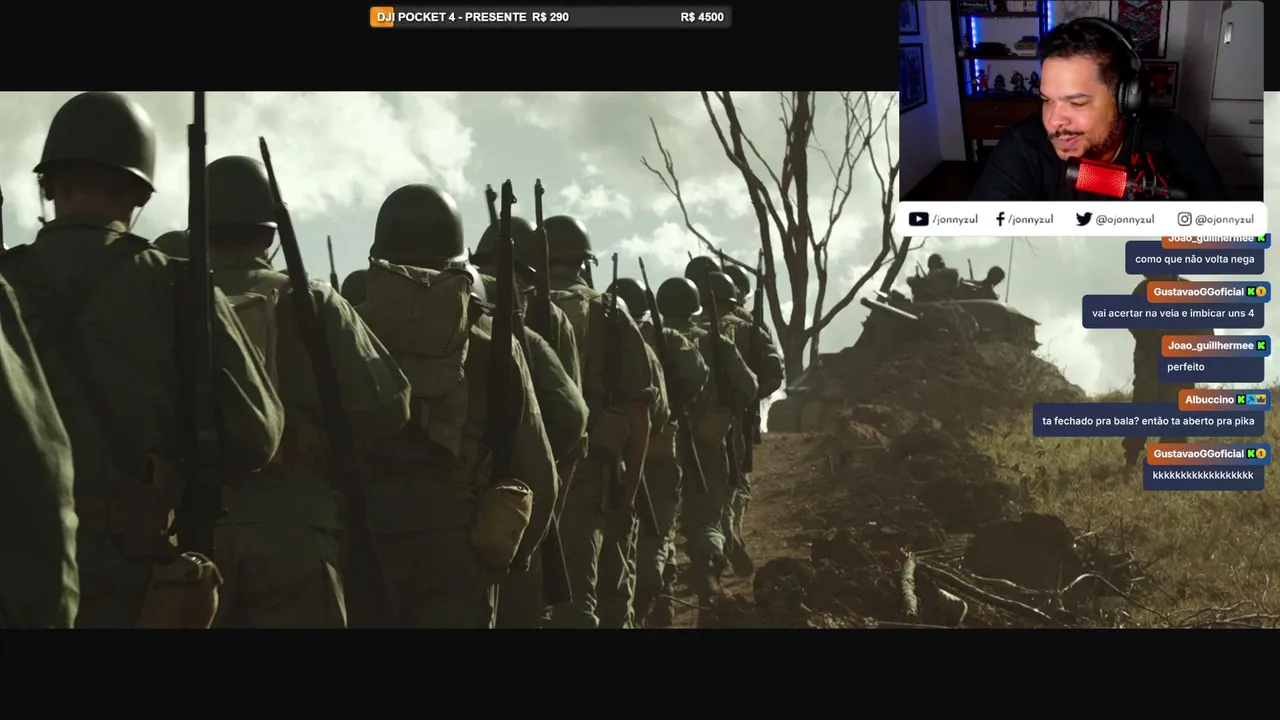This screenshot has height=720, width=1280.
Task: Click the Kick badge beside Joao_guillhermee's 'perfeito' message
Action: click(1261, 346)
